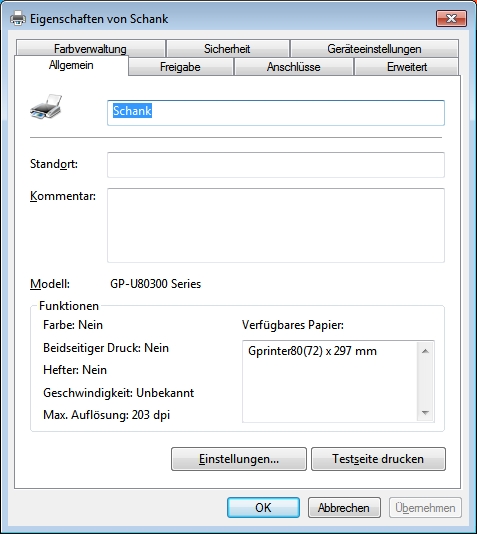
Task: Click the paper list scroll up arrow
Action: [x=425, y=351]
